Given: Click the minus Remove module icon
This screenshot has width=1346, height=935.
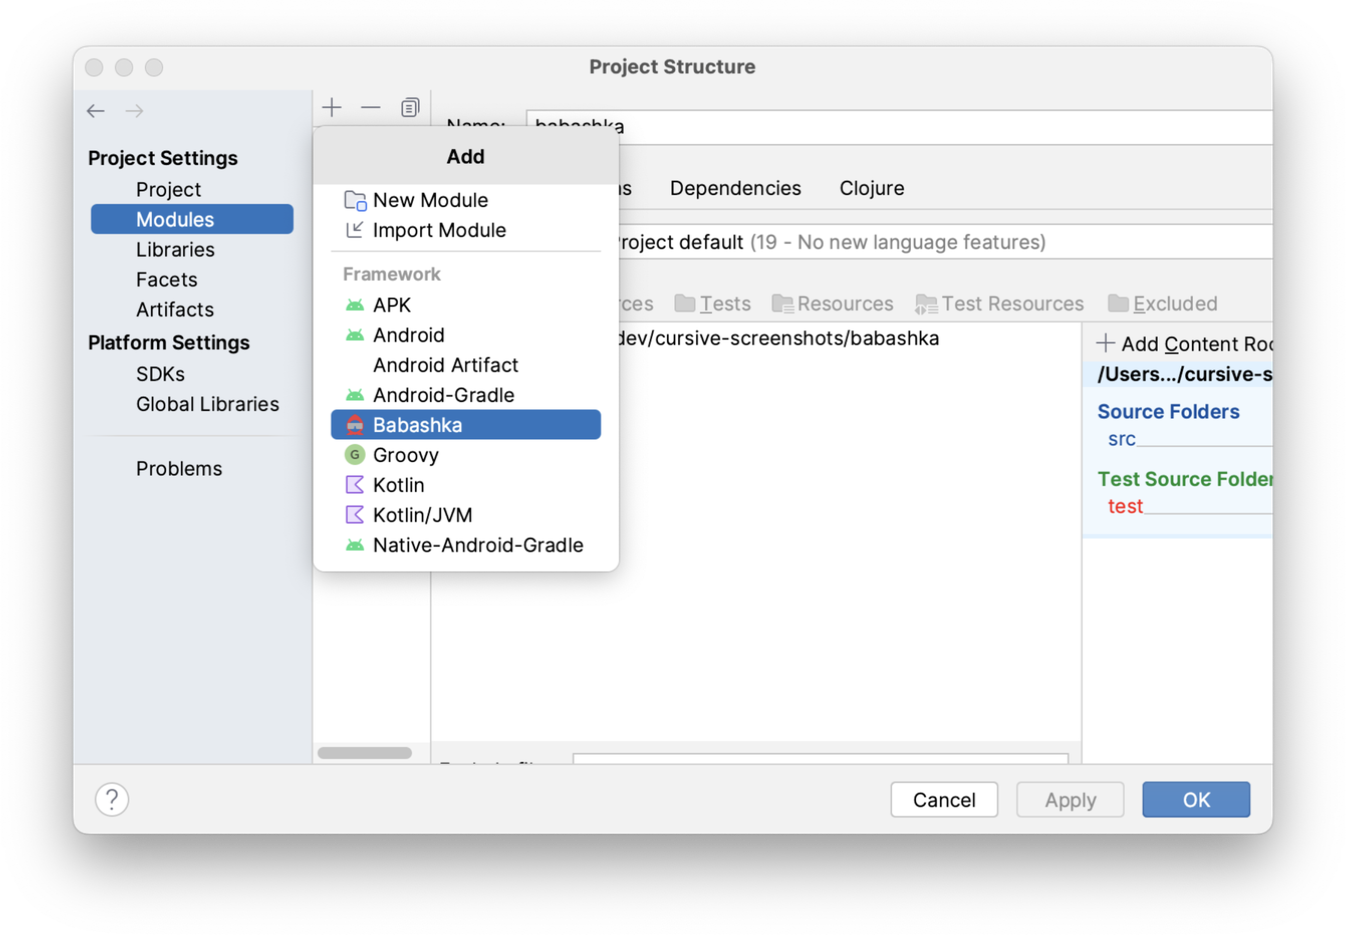Looking at the screenshot, I should (x=371, y=107).
